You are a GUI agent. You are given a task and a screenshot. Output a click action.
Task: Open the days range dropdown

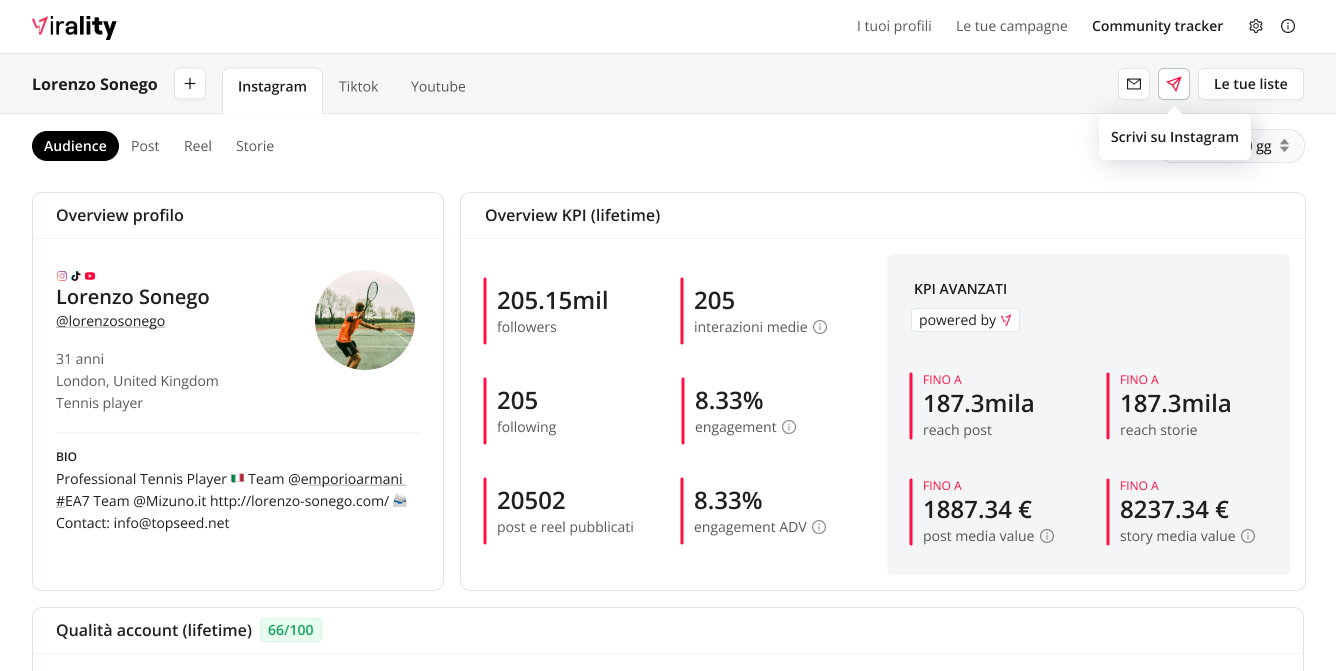click(x=1275, y=146)
